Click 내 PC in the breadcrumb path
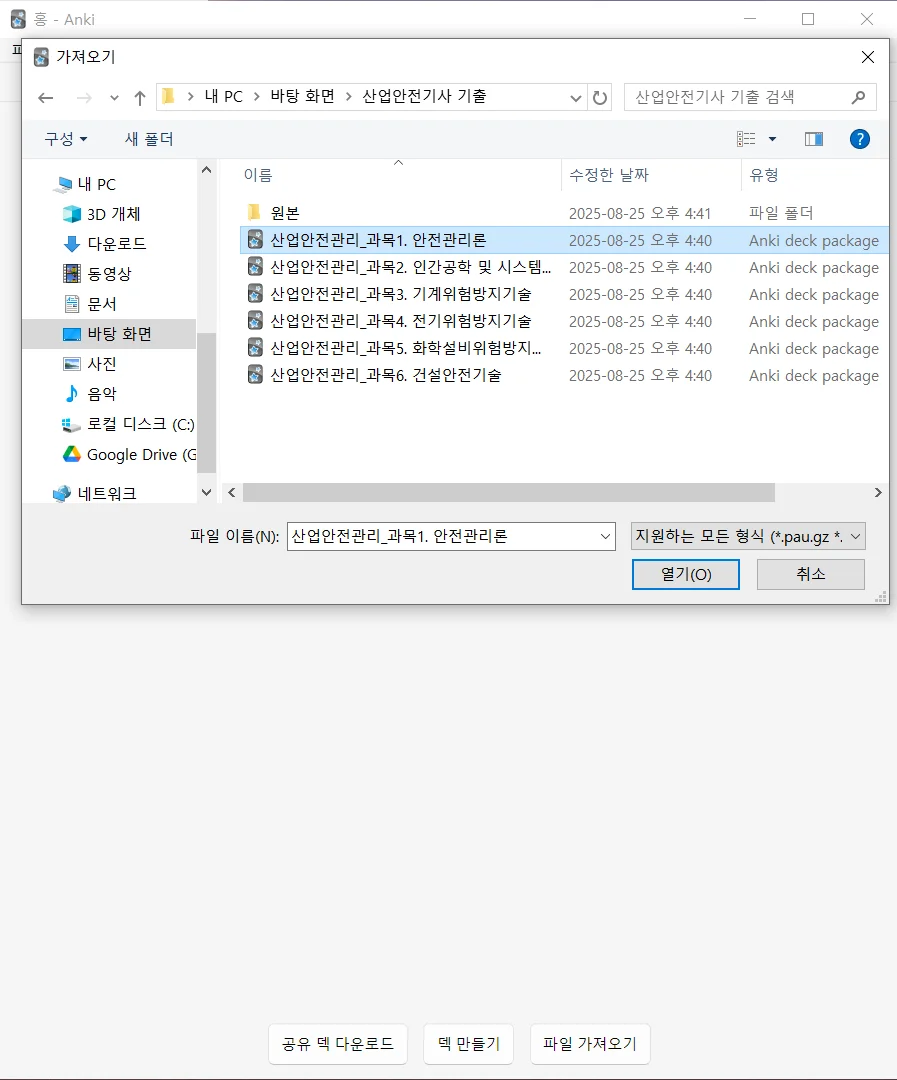 (226, 97)
